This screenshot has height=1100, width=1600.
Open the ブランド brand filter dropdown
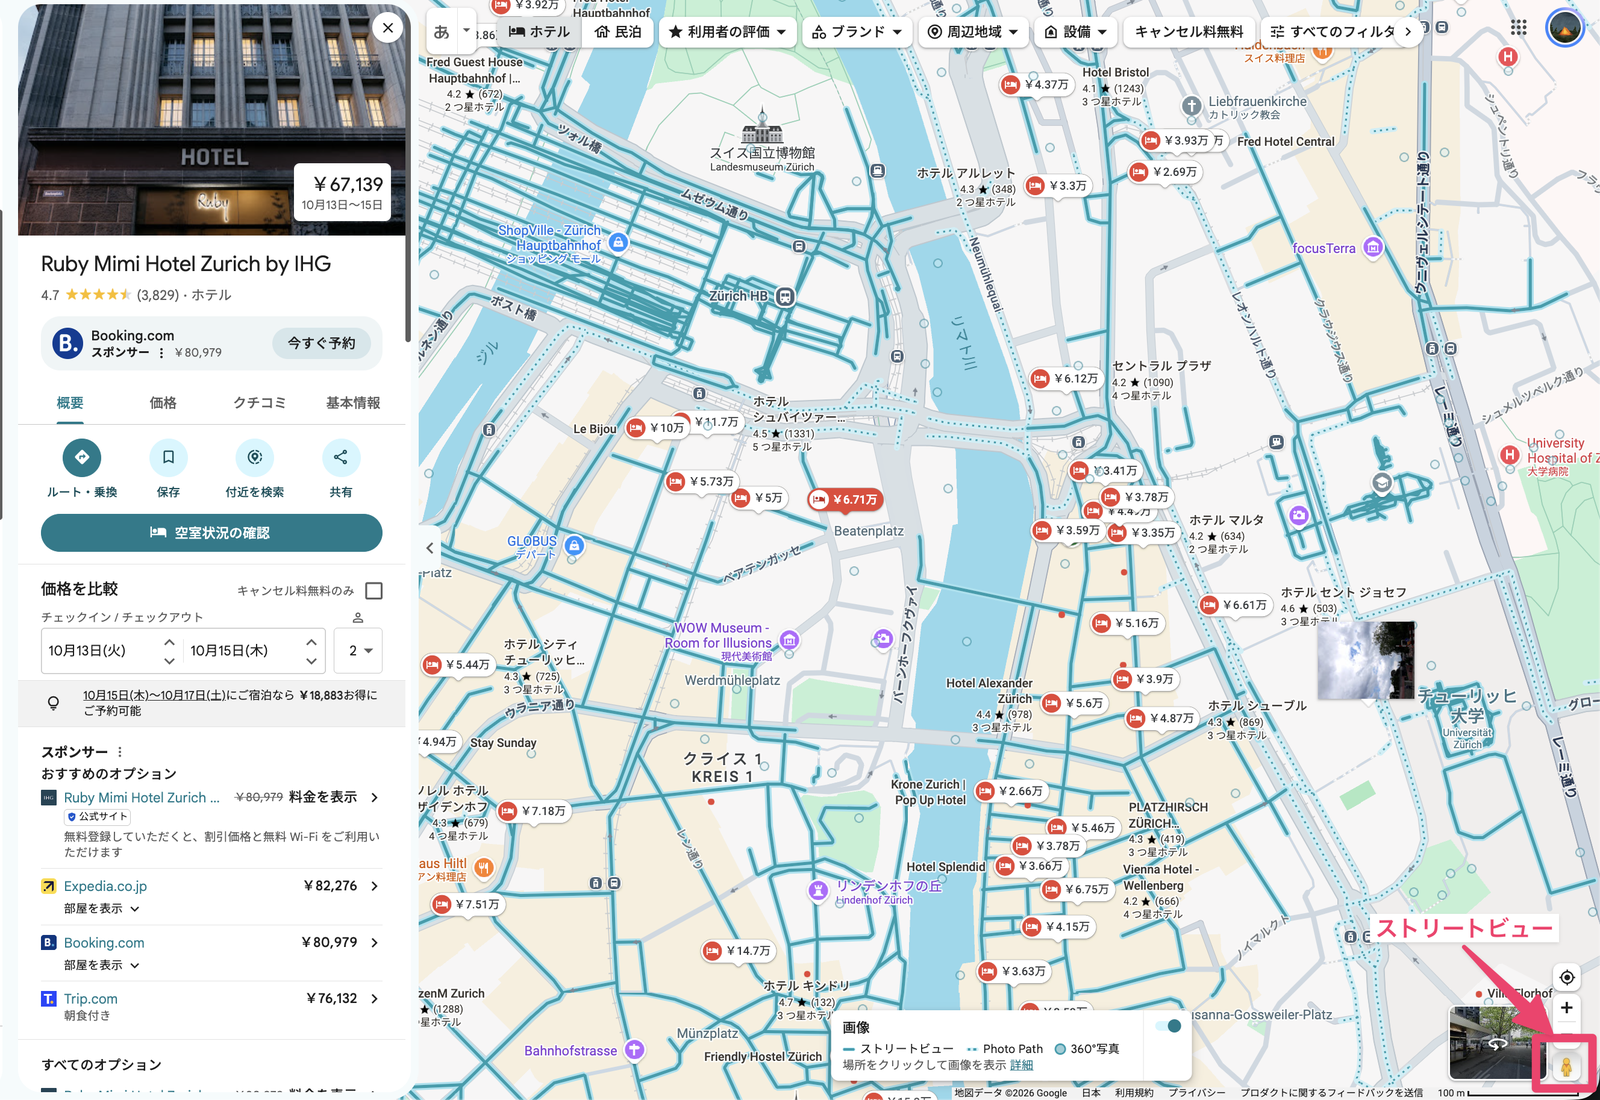pos(857,32)
